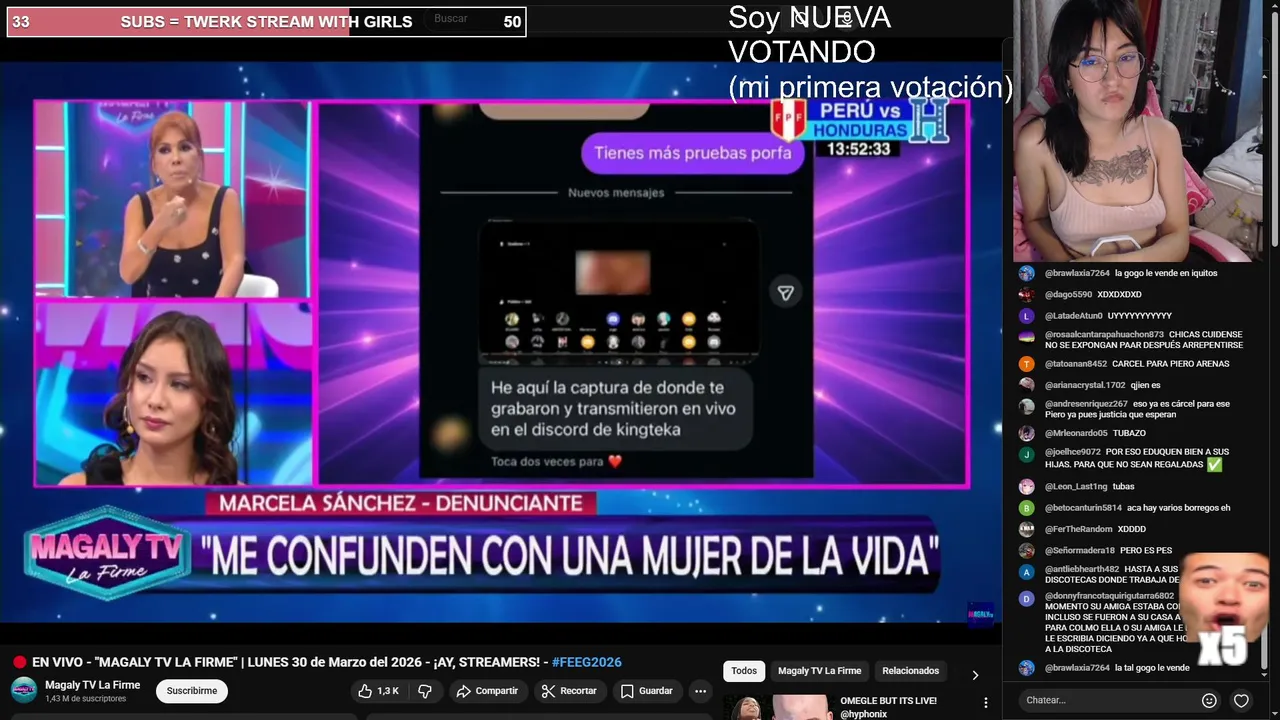1280x720 pixels.
Task: Click the dislike thumbs-down icon
Action: point(425,691)
